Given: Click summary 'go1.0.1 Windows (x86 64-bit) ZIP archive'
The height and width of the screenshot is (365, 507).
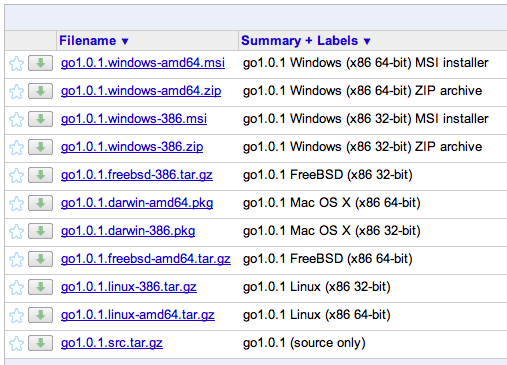Looking at the screenshot, I should click(x=363, y=91).
